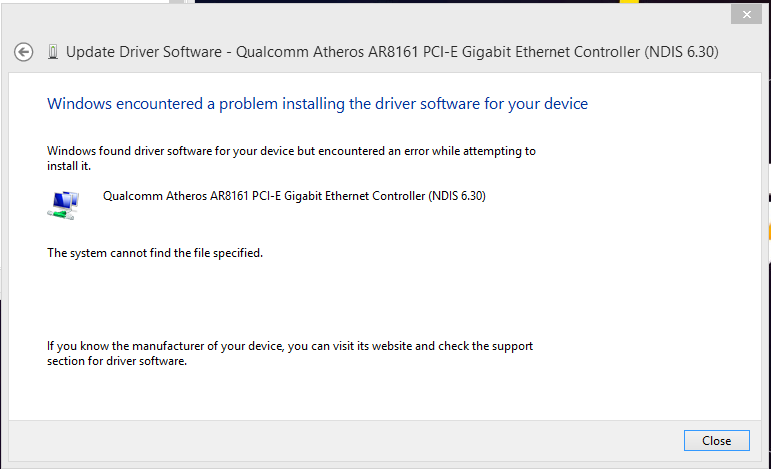
Task: Close the dialog using the top-right X
Action: (x=745, y=15)
